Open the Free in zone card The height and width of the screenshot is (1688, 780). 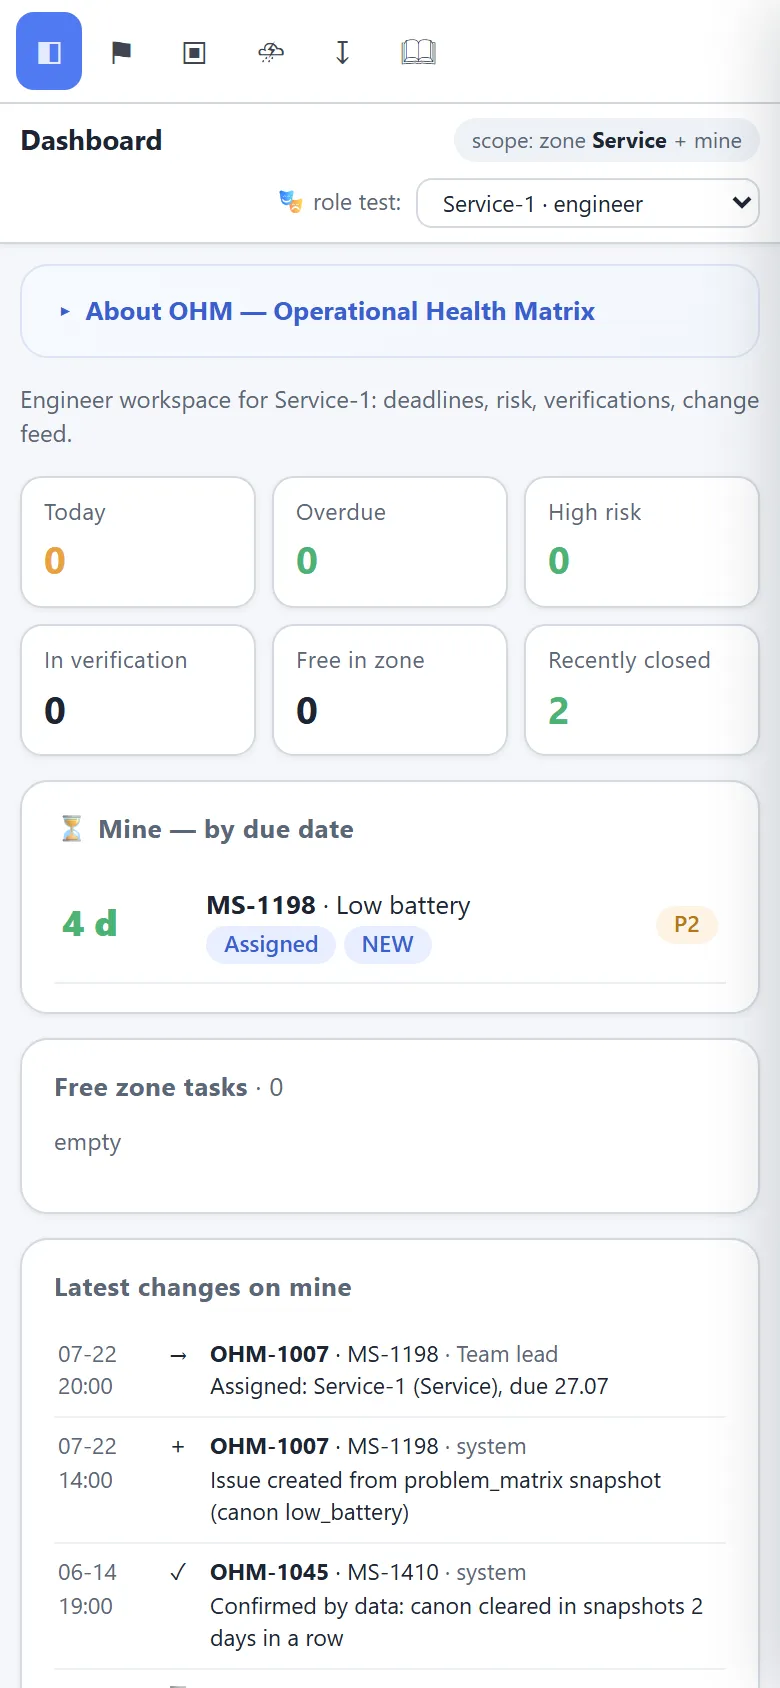click(390, 690)
